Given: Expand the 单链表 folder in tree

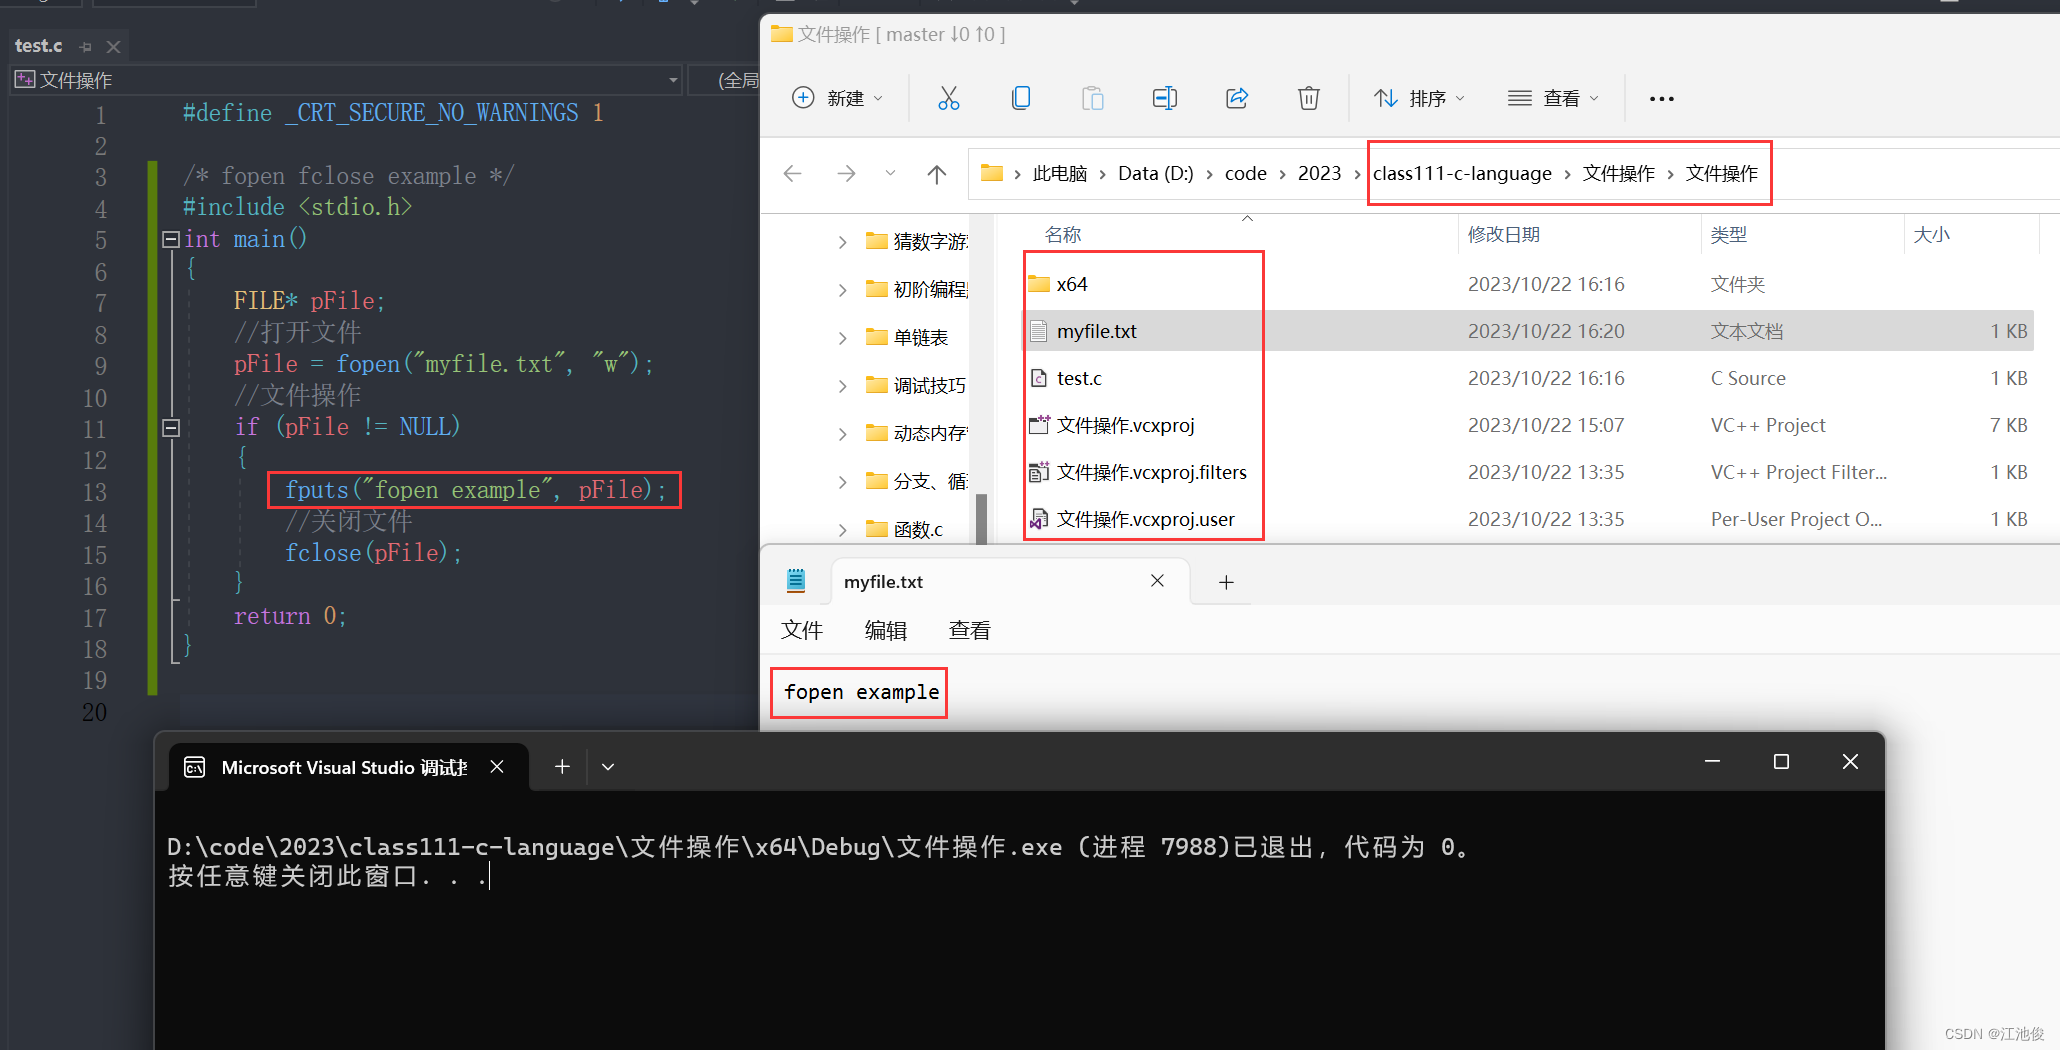Looking at the screenshot, I should click(842, 338).
